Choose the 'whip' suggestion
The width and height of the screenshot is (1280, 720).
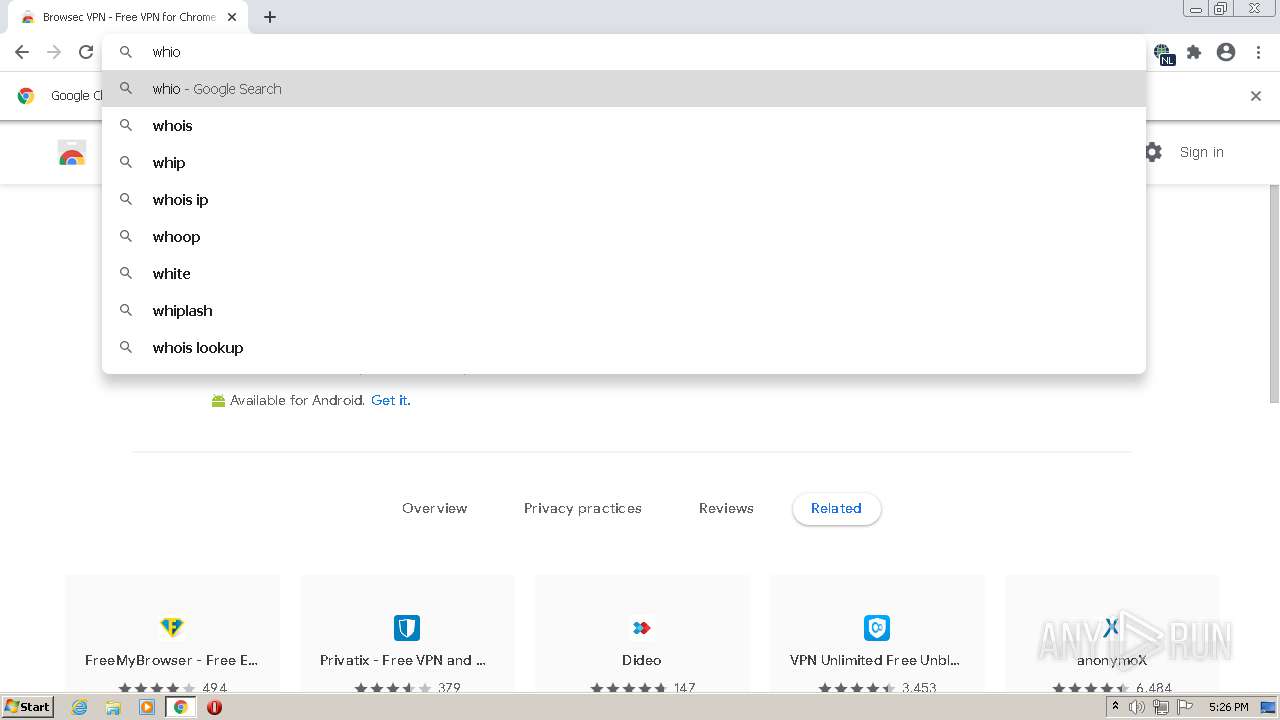coord(624,163)
